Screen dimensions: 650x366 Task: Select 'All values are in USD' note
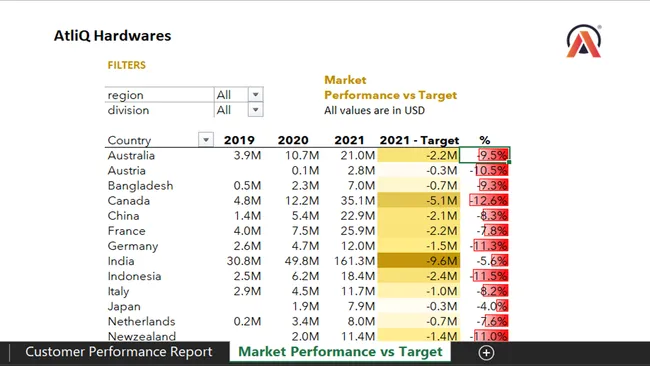click(x=374, y=110)
